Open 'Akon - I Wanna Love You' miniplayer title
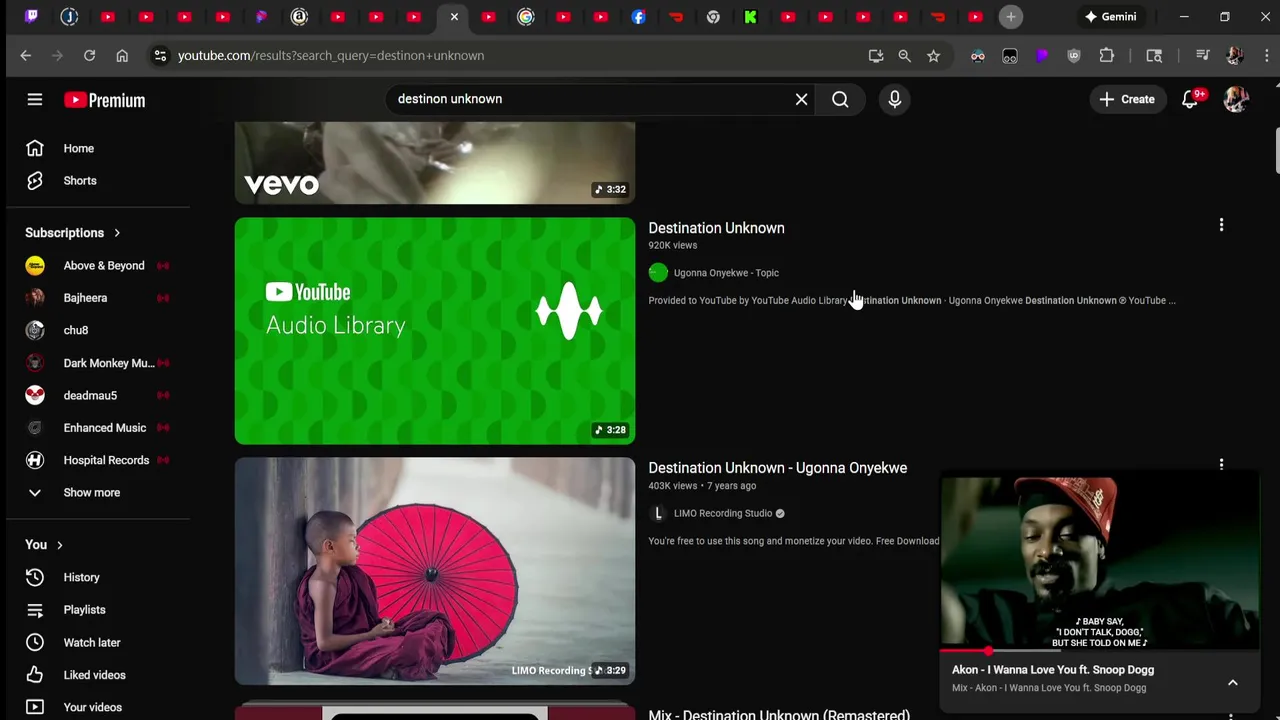Viewport: 1280px width, 720px height. coord(1053,670)
